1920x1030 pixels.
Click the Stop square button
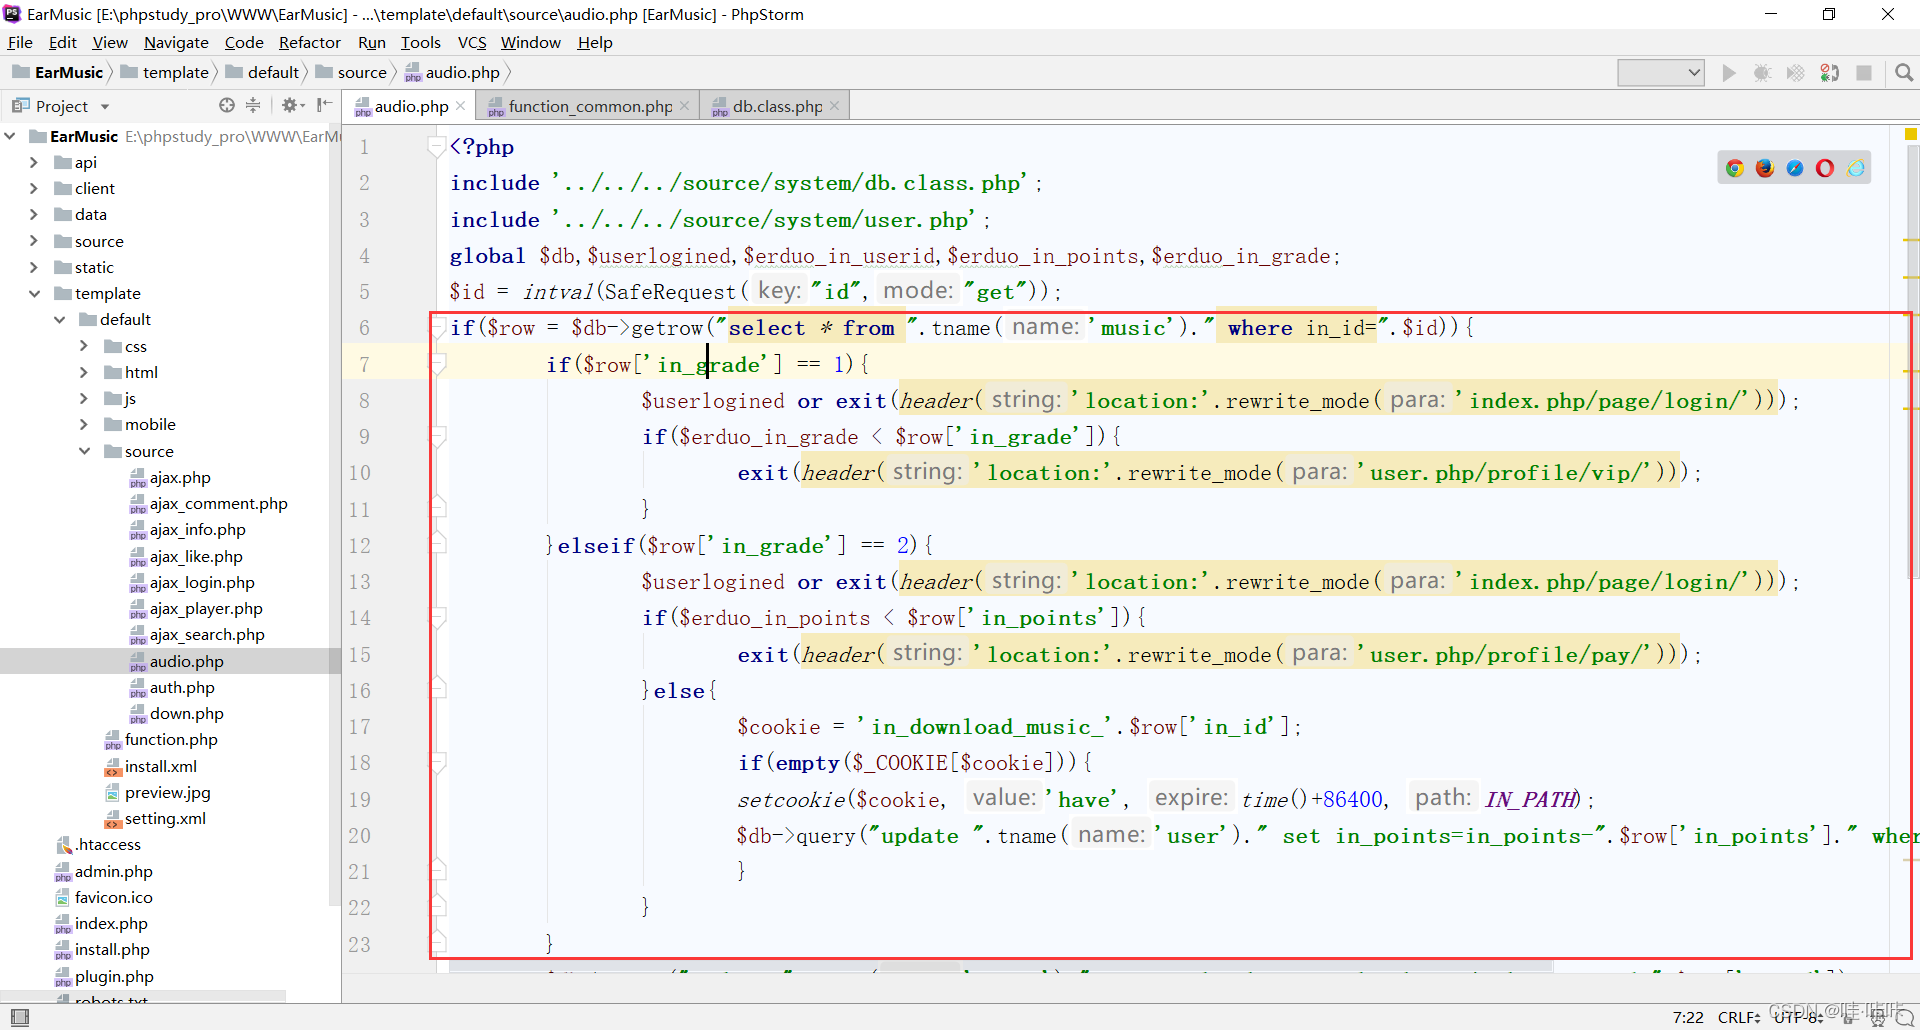point(1864,73)
